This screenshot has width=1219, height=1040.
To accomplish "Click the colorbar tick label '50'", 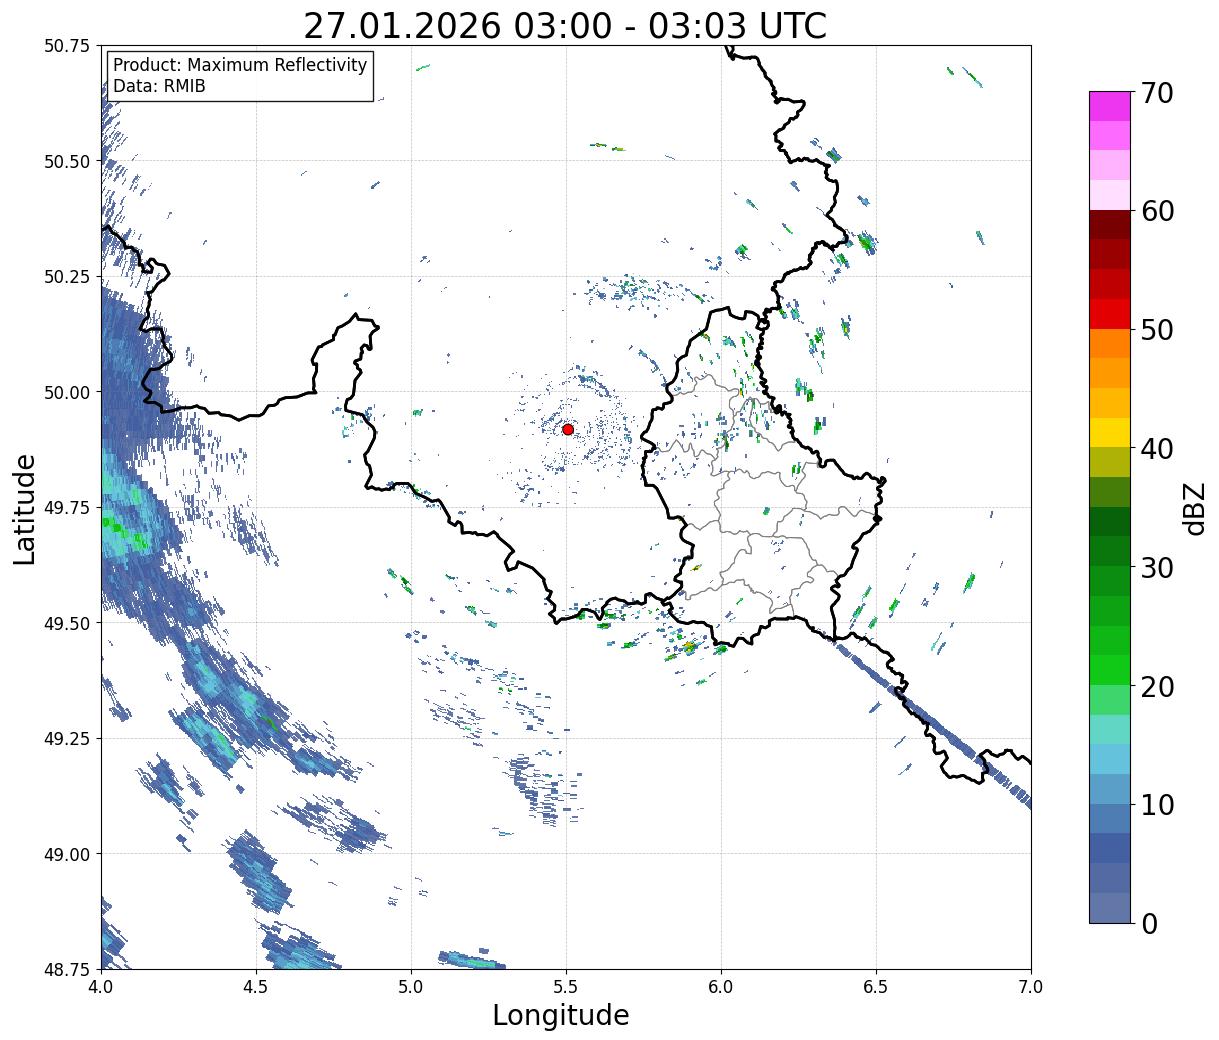I will point(1156,330).
